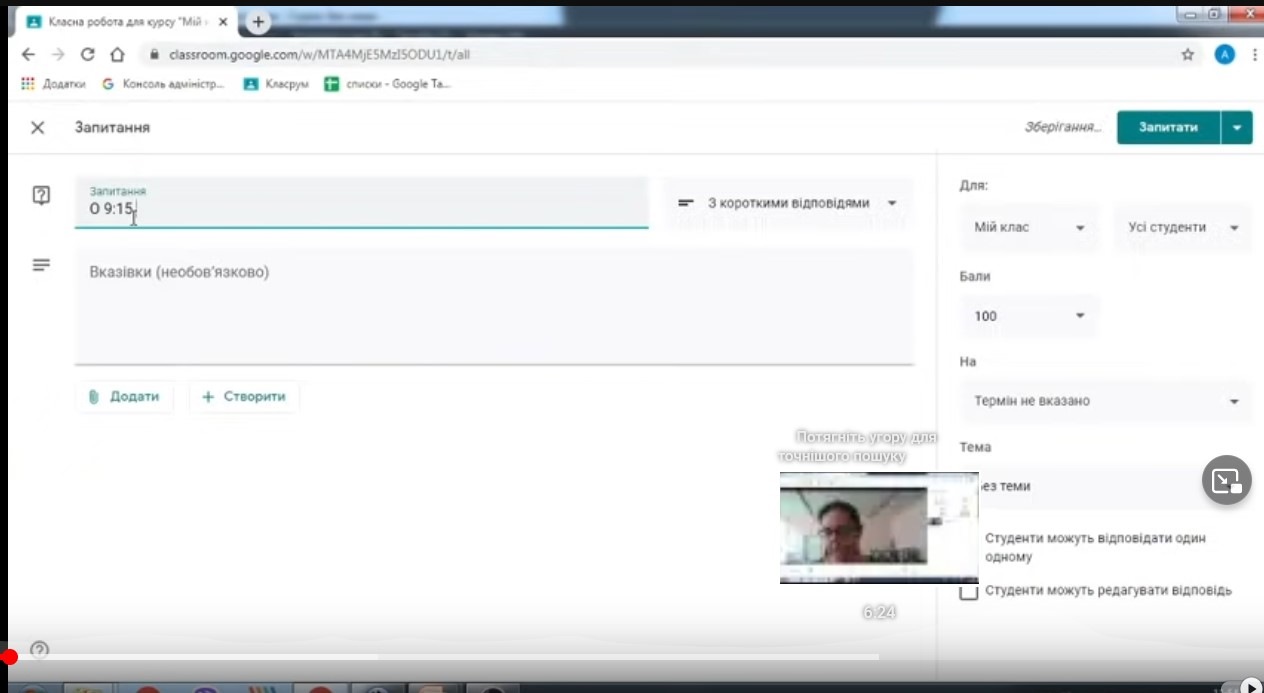This screenshot has width=1264, height=693.
Task: Open the Консоль адміністр... bookmark
Action: [165, 84]
